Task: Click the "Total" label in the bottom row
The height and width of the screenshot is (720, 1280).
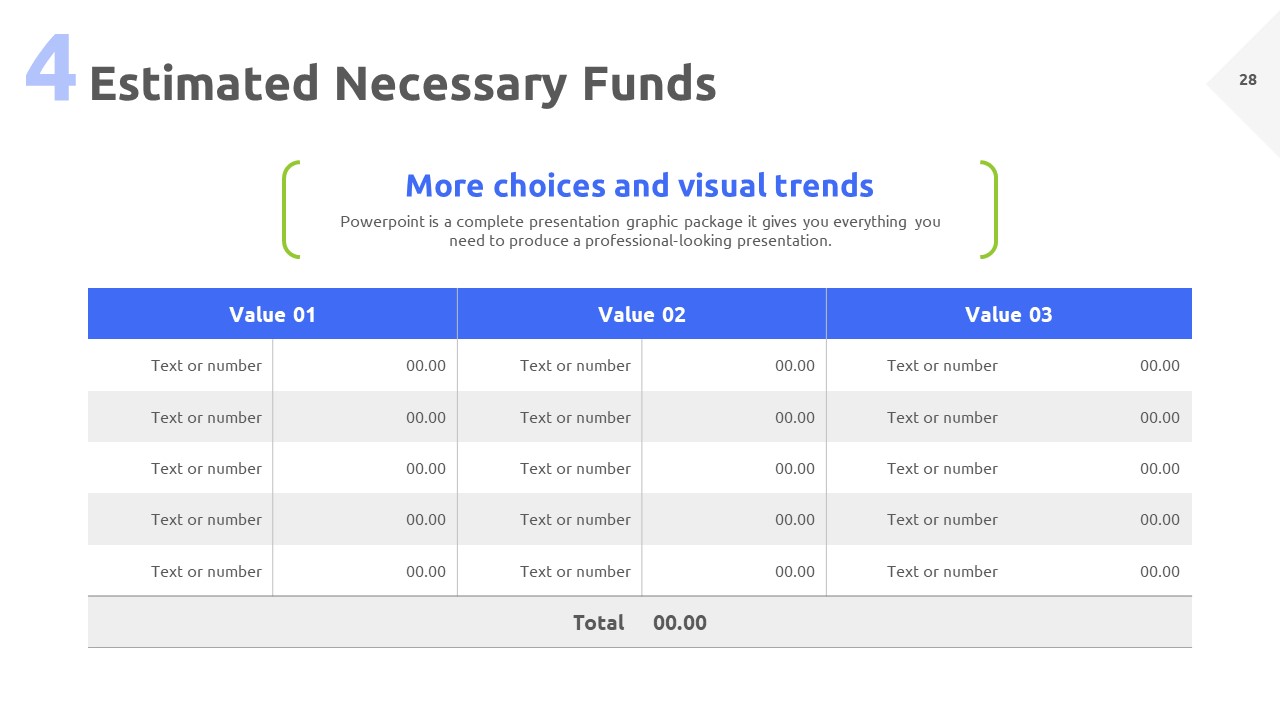Action: point(598,623)
